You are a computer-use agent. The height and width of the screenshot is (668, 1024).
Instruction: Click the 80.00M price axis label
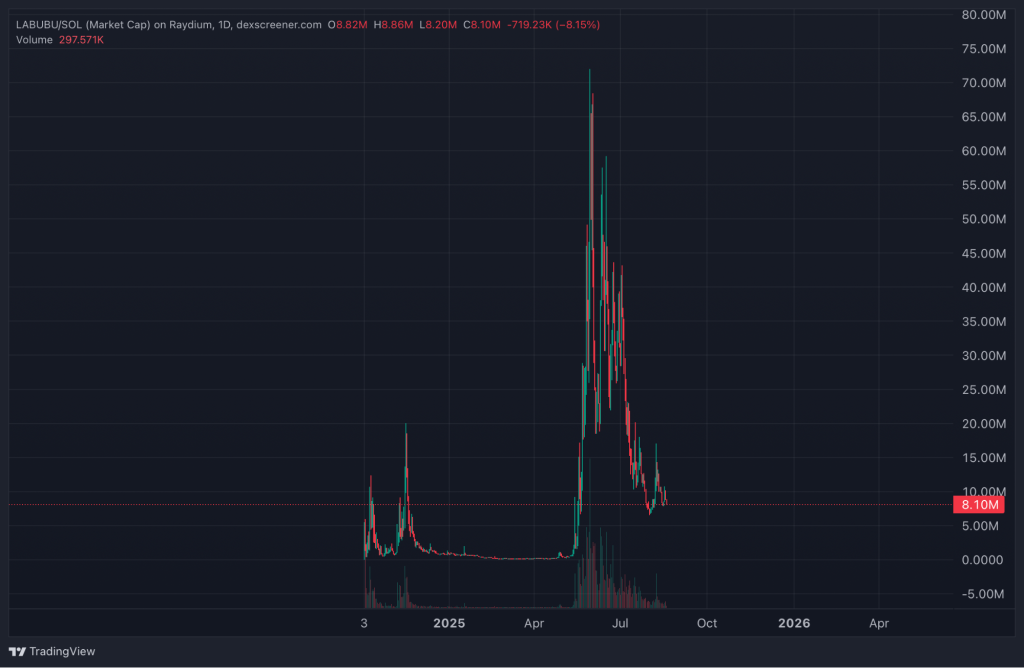click(984, 15)
